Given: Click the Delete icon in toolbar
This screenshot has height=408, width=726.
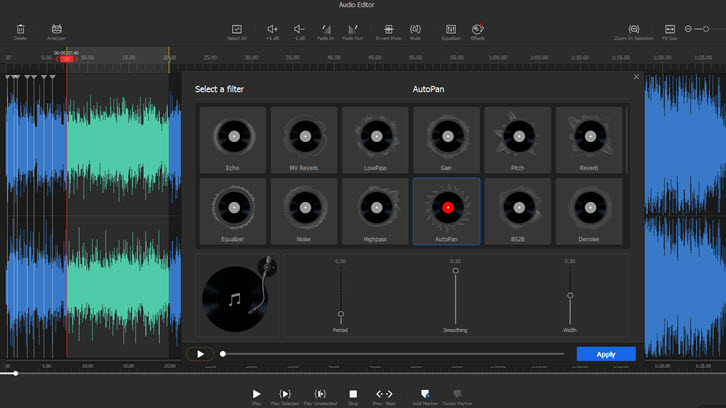Looking at the screenshot, I should point(20,29).
